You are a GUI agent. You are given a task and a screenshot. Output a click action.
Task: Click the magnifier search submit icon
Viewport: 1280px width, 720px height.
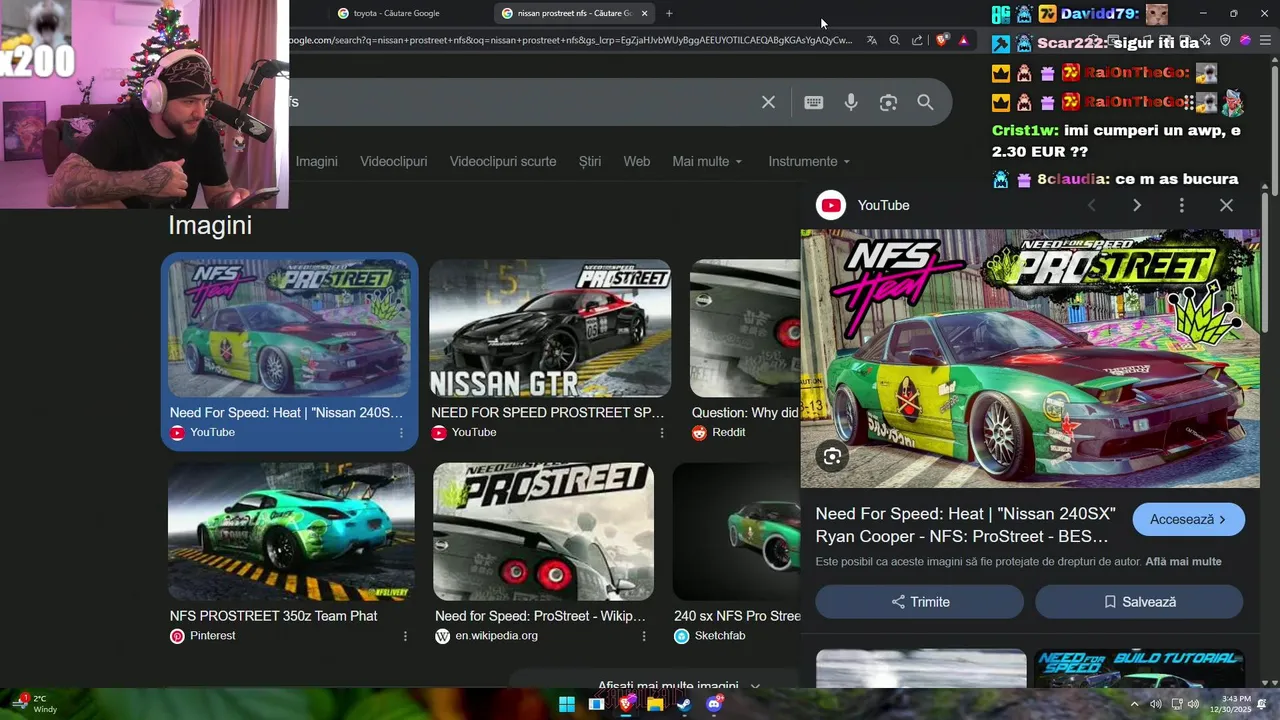tap(925, 102)
